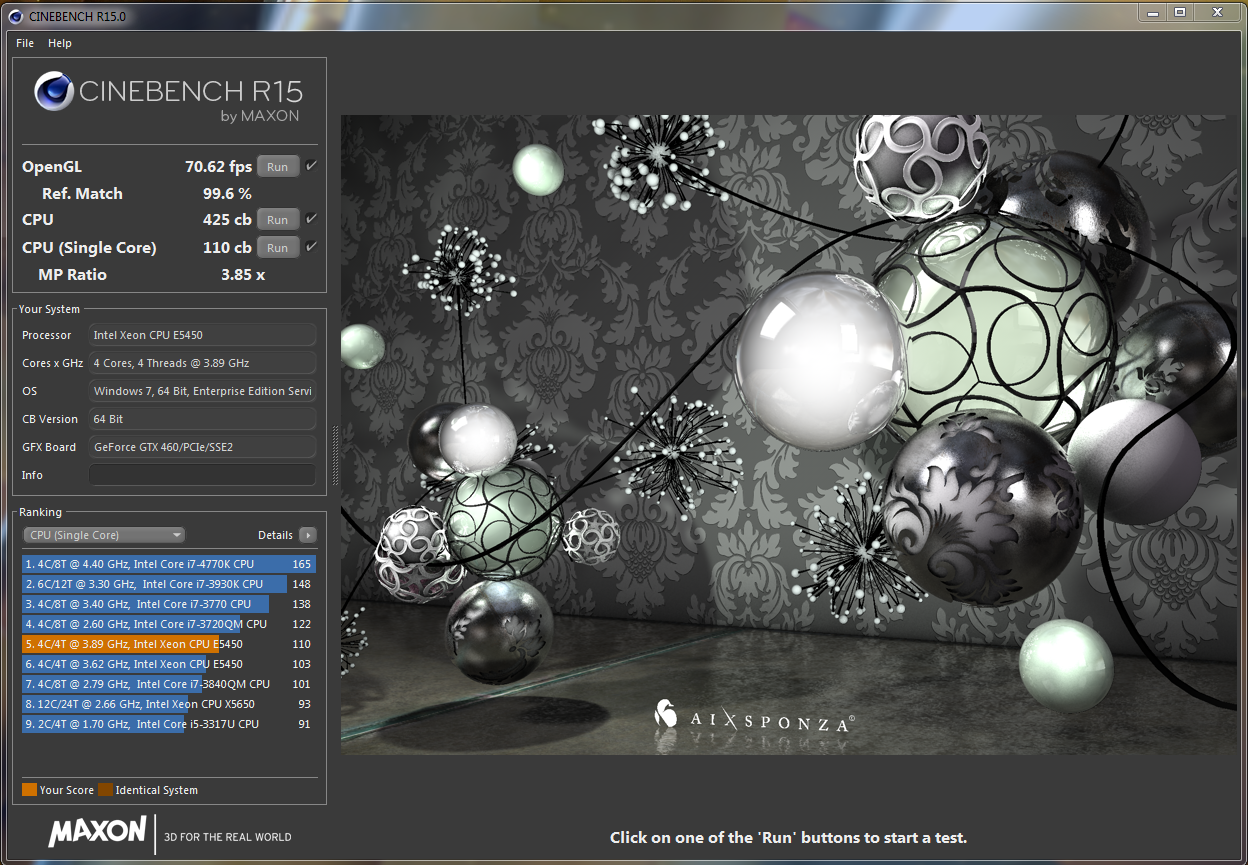Image resolution: width=1248 pixels, height=865 pixels.
Task: Open the CPU (Single Core) ranking dropdown
Action: pyautogui.click(x=104, y=535)
